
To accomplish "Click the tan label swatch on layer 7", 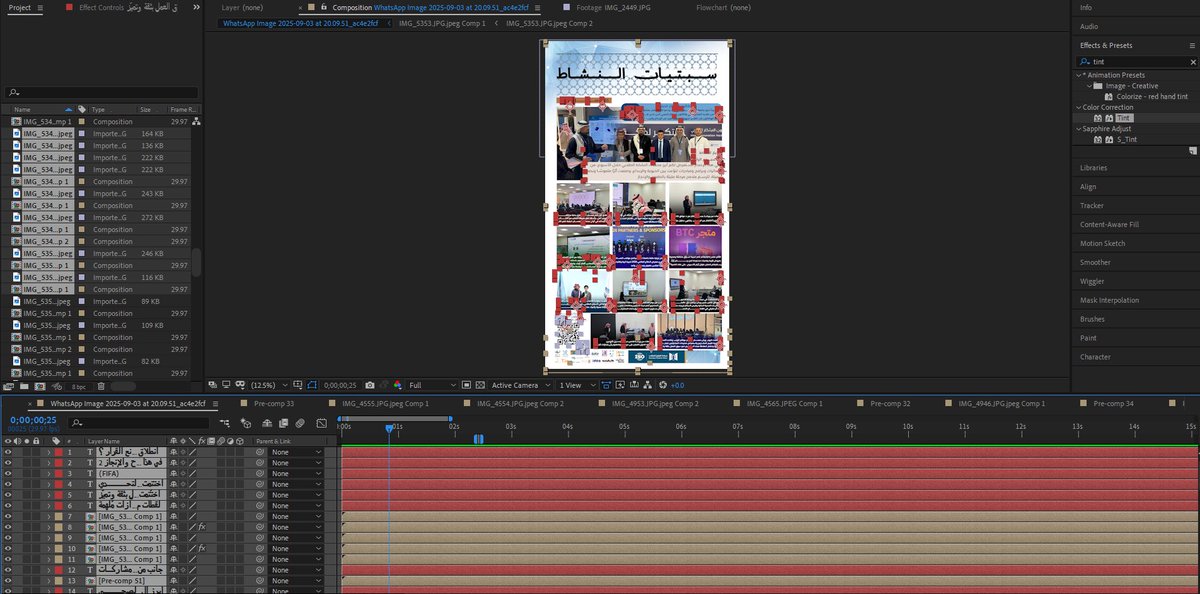I will coord(58,516).
